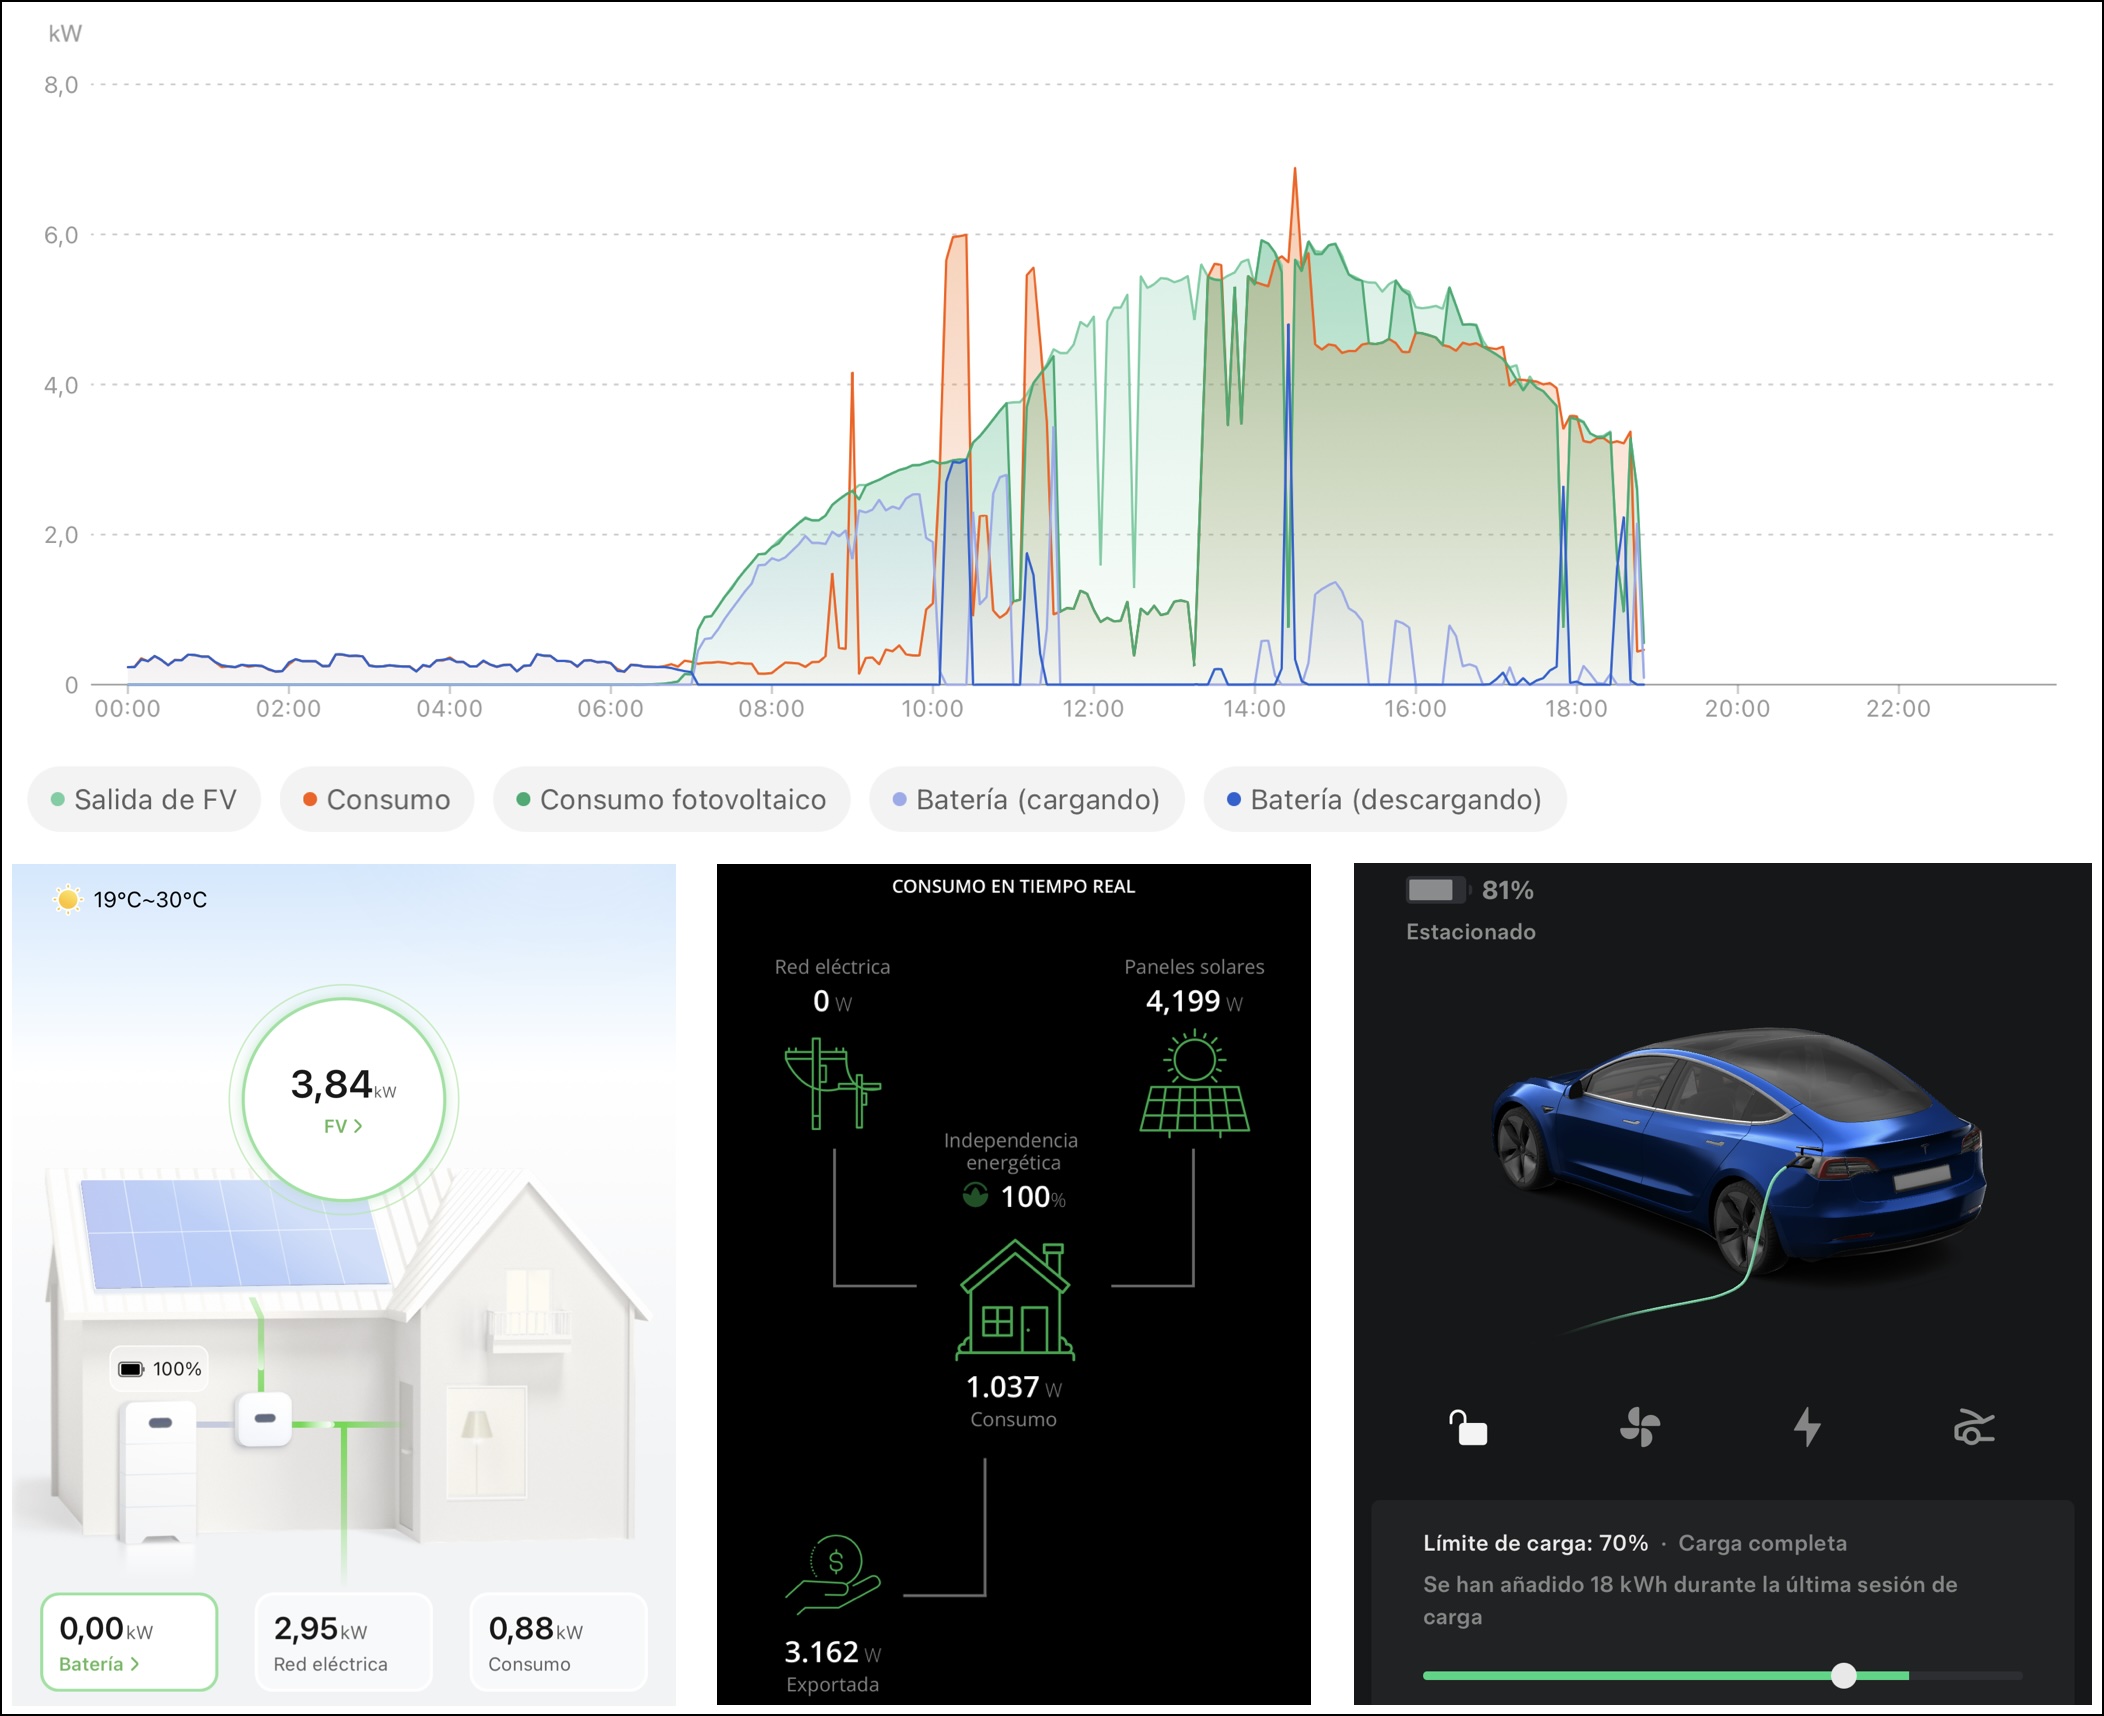Tap the charging lightning bolt icon
This screenshot has height=1716, width=2104.
coord(1806,1427)
